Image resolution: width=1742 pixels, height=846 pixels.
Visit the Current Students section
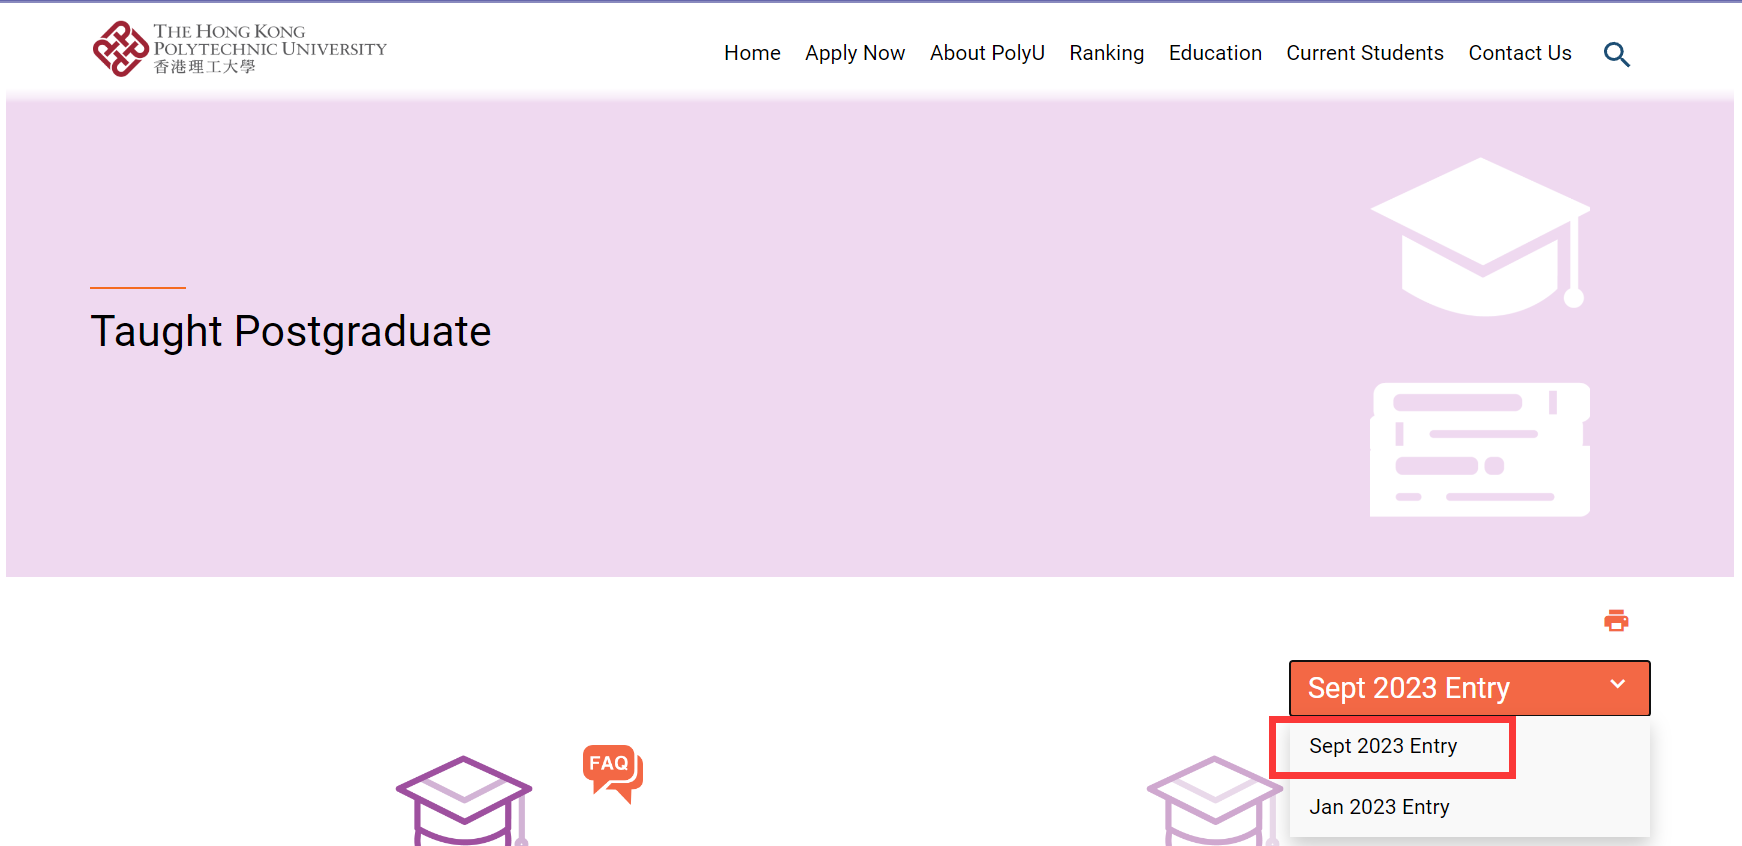[x=1364, y=53]
